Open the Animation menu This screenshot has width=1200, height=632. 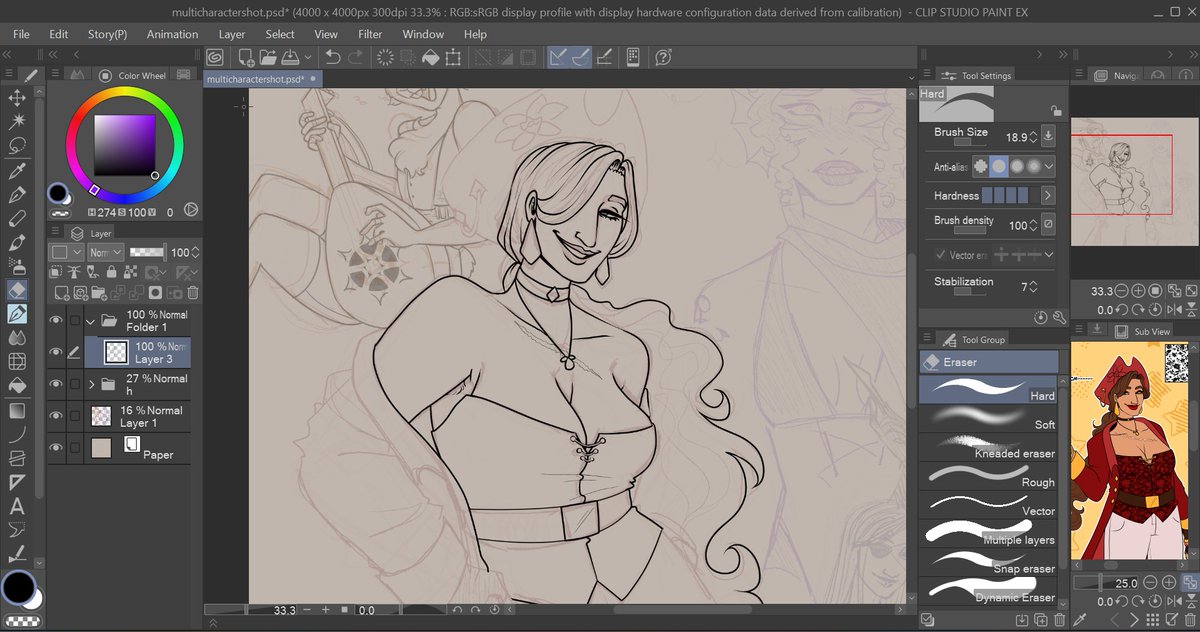[172, 34]
